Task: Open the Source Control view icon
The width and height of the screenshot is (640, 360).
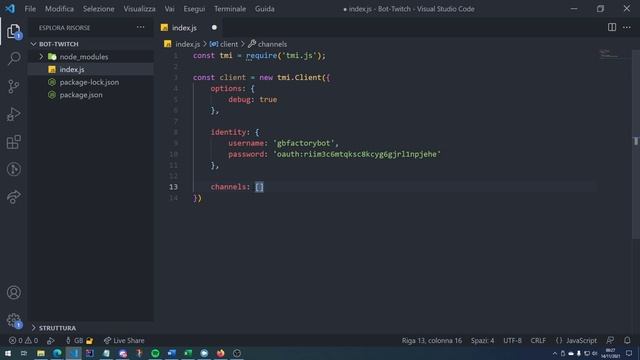Action: click(13, 86)
